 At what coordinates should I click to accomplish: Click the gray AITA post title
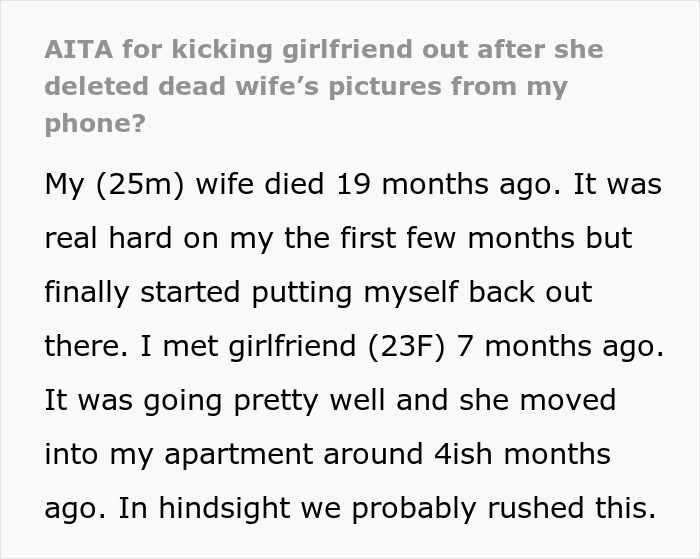[324, 86]
